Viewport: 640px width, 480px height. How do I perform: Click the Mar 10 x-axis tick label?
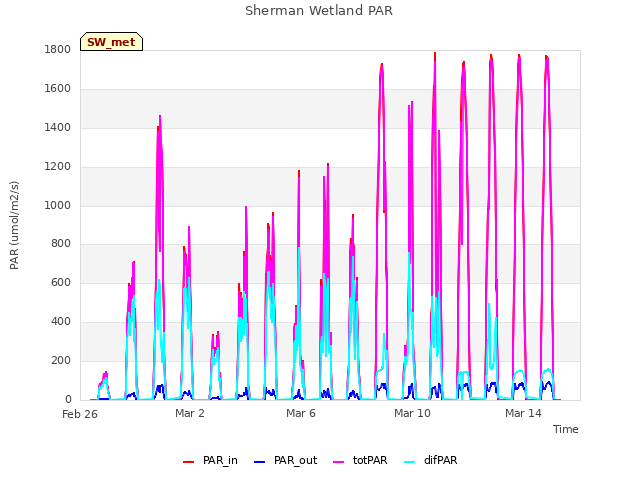[x=412, y=413]
